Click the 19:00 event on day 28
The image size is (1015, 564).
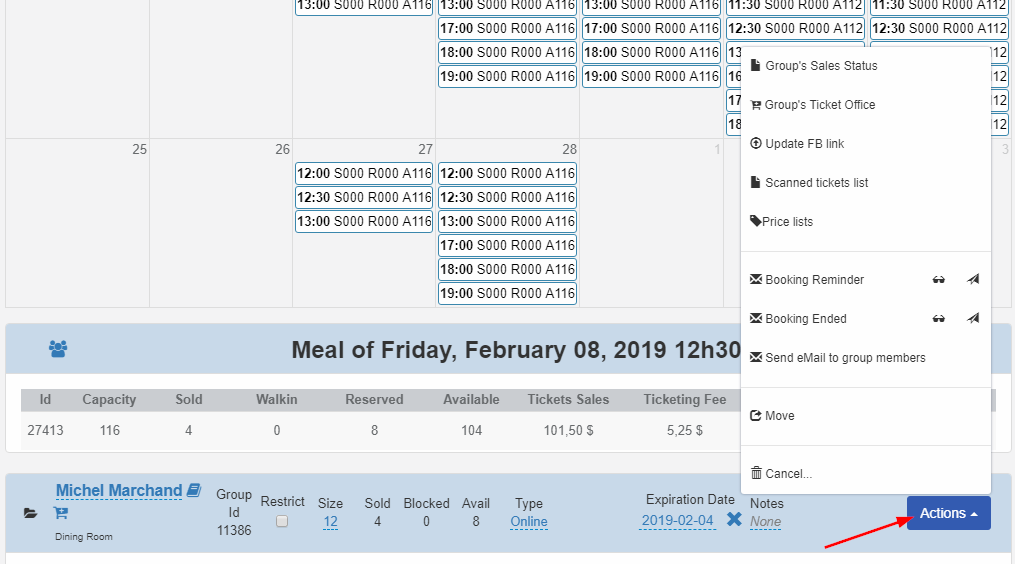click(x=507, y=293)
